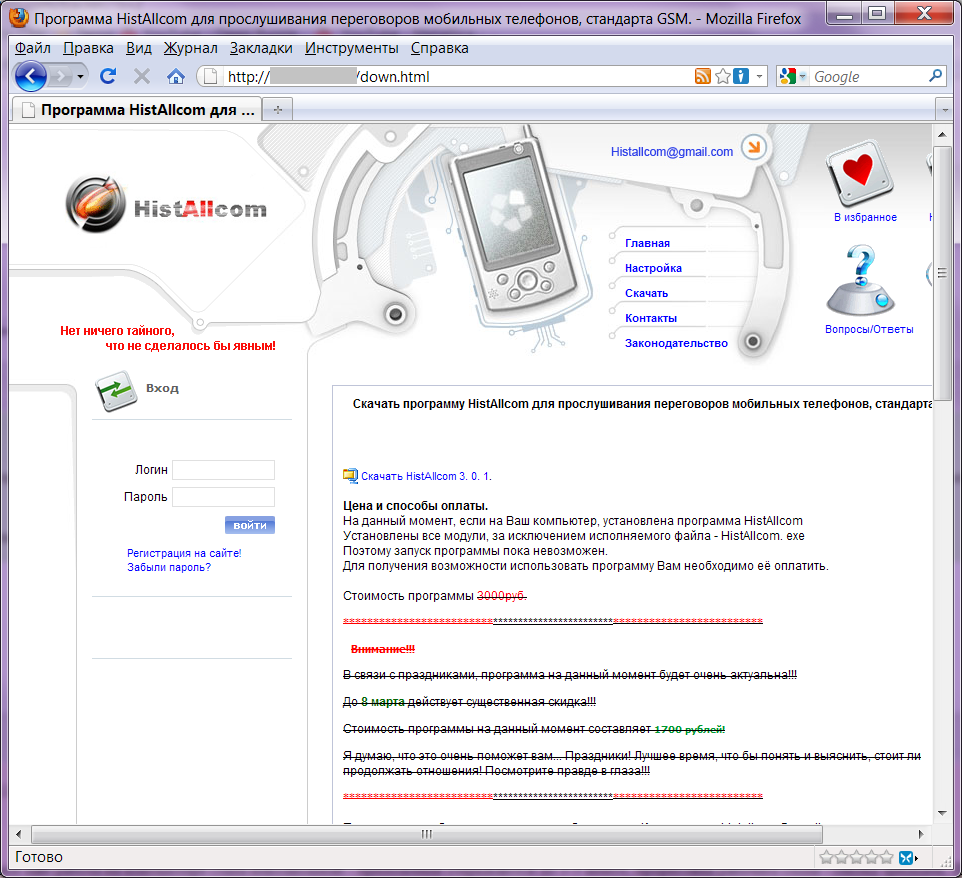Go back with the Firefox back arrow
This screenshot has height=878, width=962.
[x=30, y=76]
